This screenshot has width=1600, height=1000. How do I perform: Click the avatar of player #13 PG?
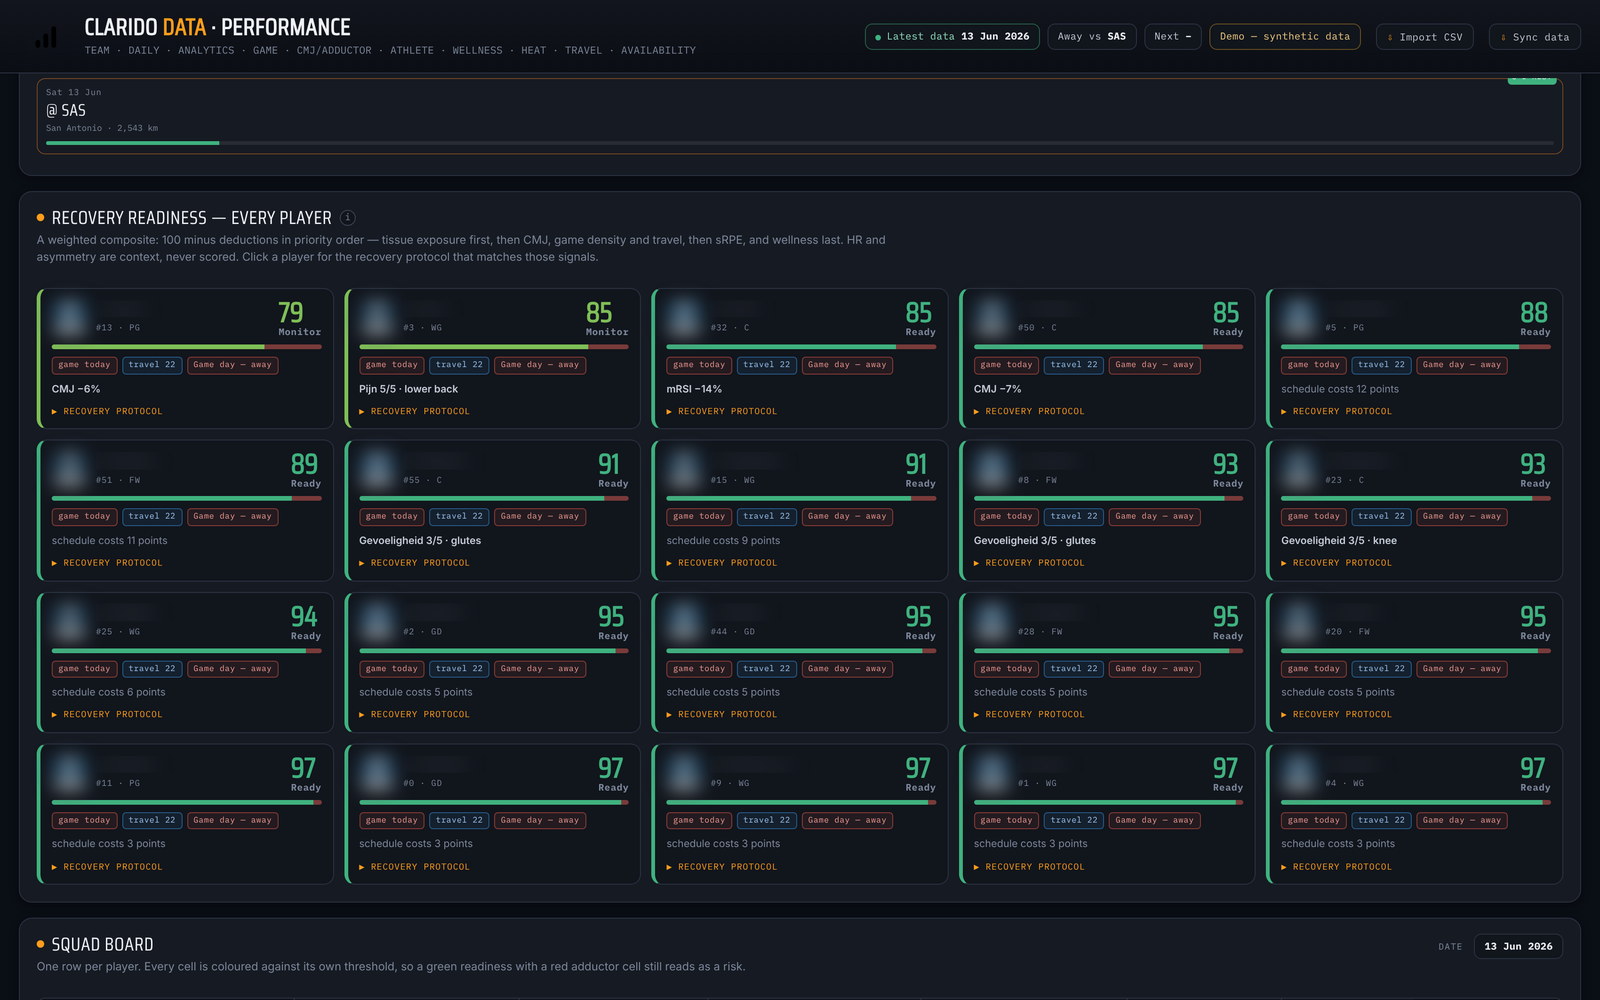click(x=70, y=319)
